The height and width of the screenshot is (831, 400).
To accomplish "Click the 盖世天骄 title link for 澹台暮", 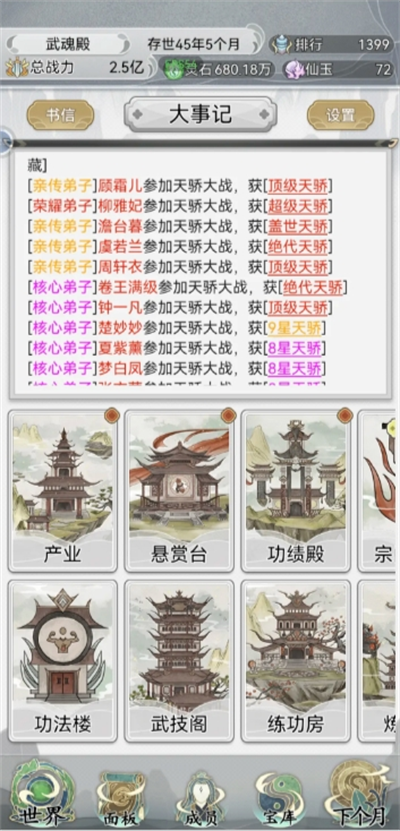I will (298, 226).
